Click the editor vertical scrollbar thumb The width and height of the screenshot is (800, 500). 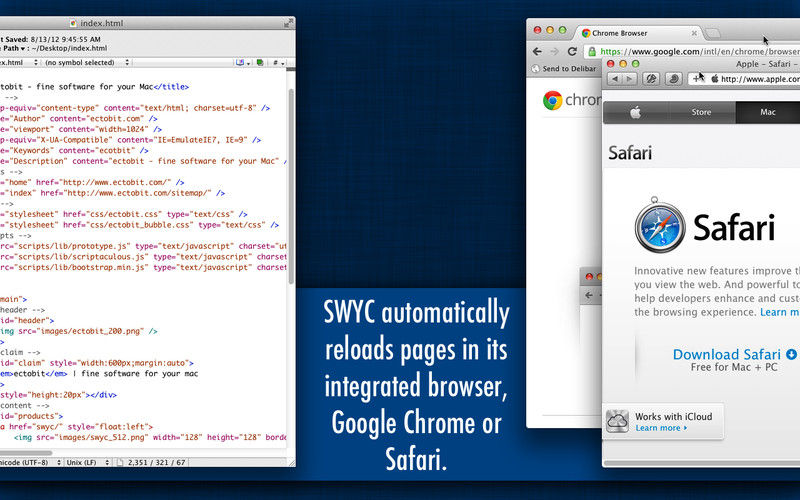291,186
